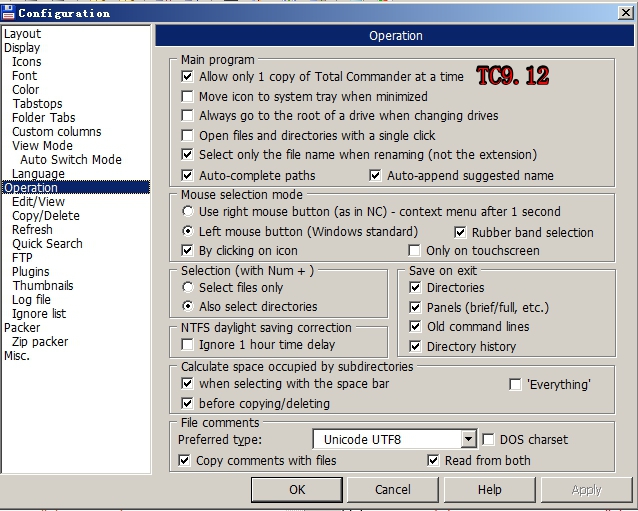
Task: Open Edit/View settings
Action: coord(38,201)
